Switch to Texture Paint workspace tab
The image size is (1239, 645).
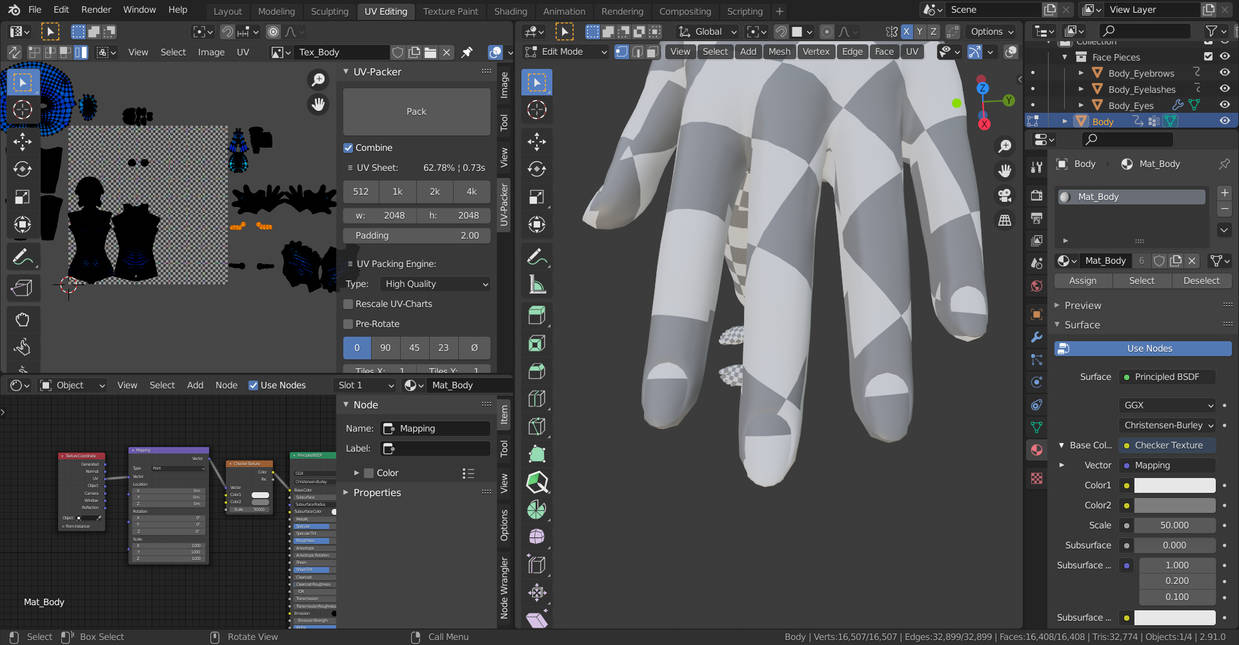click(x=450, y=11)
